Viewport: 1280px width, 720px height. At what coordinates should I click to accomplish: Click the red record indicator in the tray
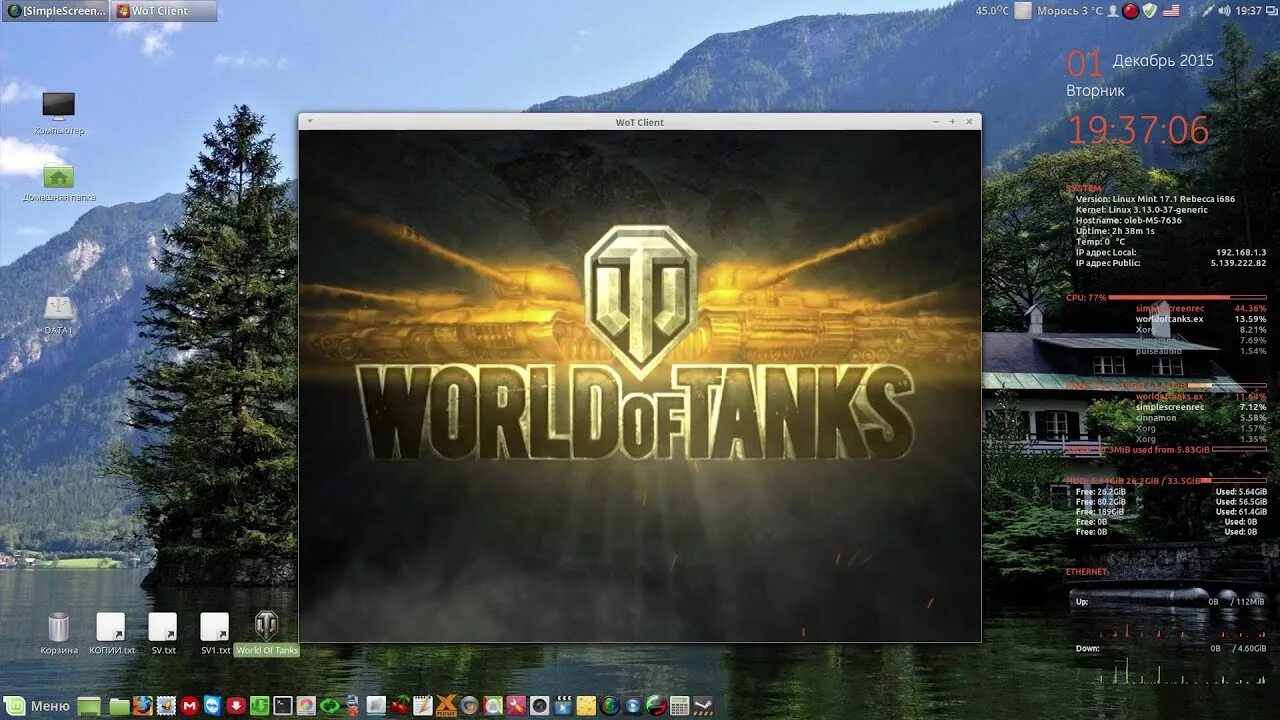(x=1130, y=11)
